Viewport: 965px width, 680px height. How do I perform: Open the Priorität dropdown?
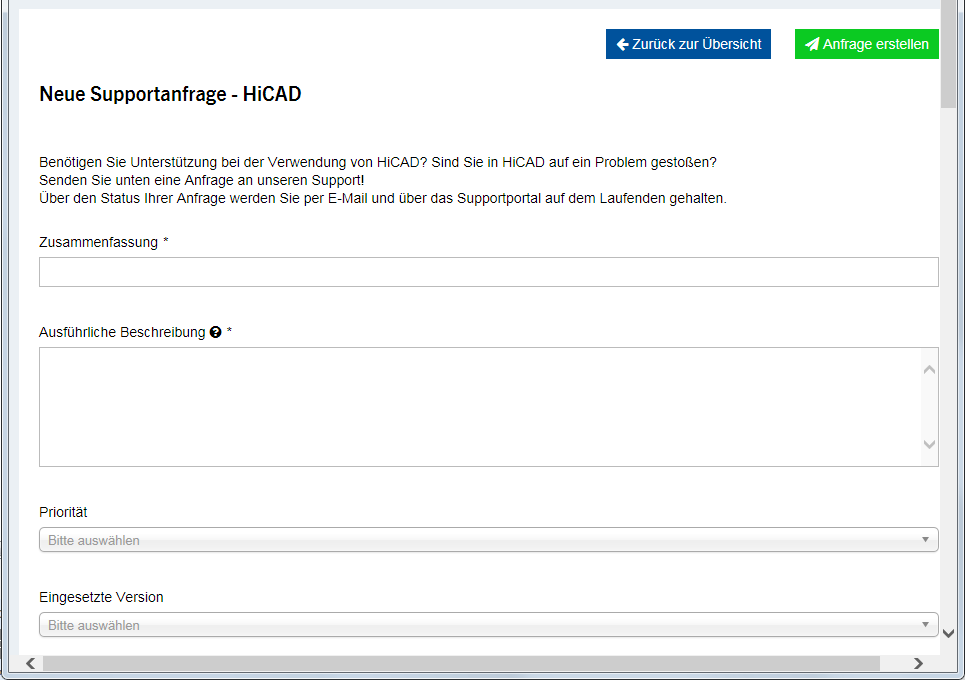click(x=489, y=540)
